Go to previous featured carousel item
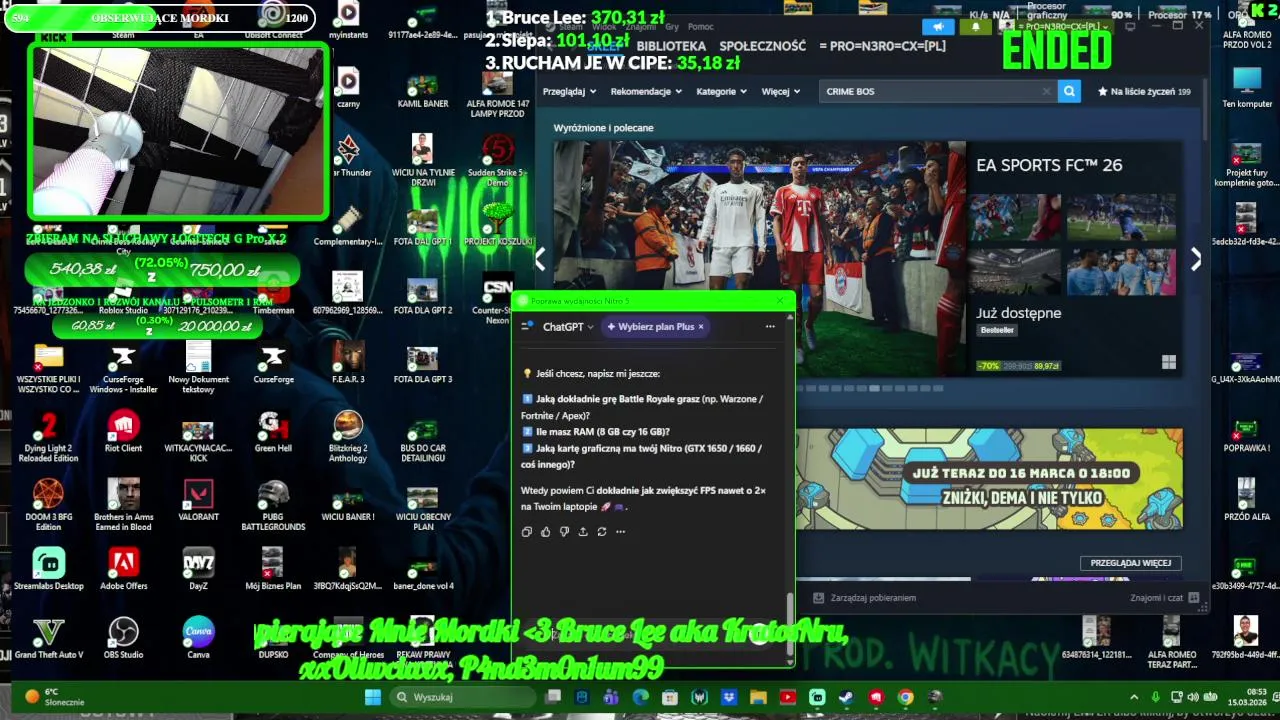1280x720 pixels. [x=540, y=259]
